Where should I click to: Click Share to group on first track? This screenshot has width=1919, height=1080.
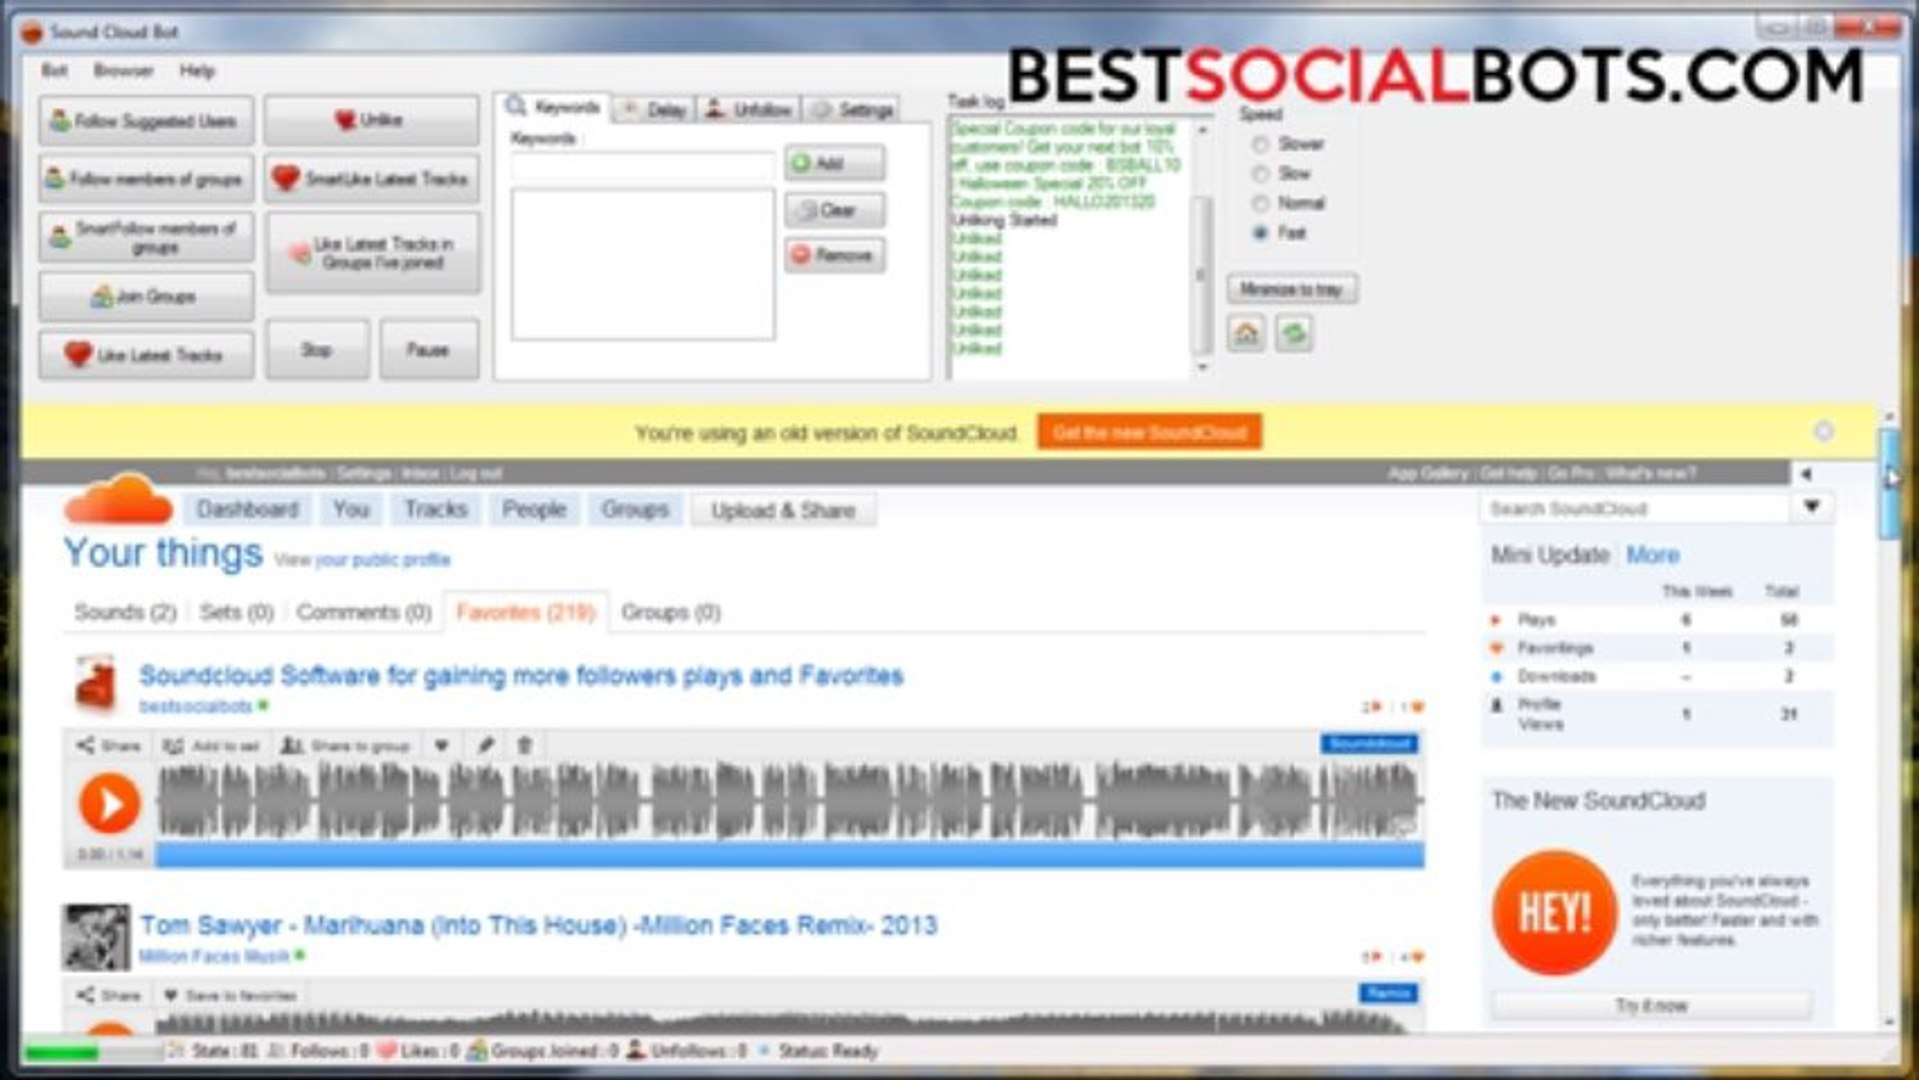coord(346,746)
